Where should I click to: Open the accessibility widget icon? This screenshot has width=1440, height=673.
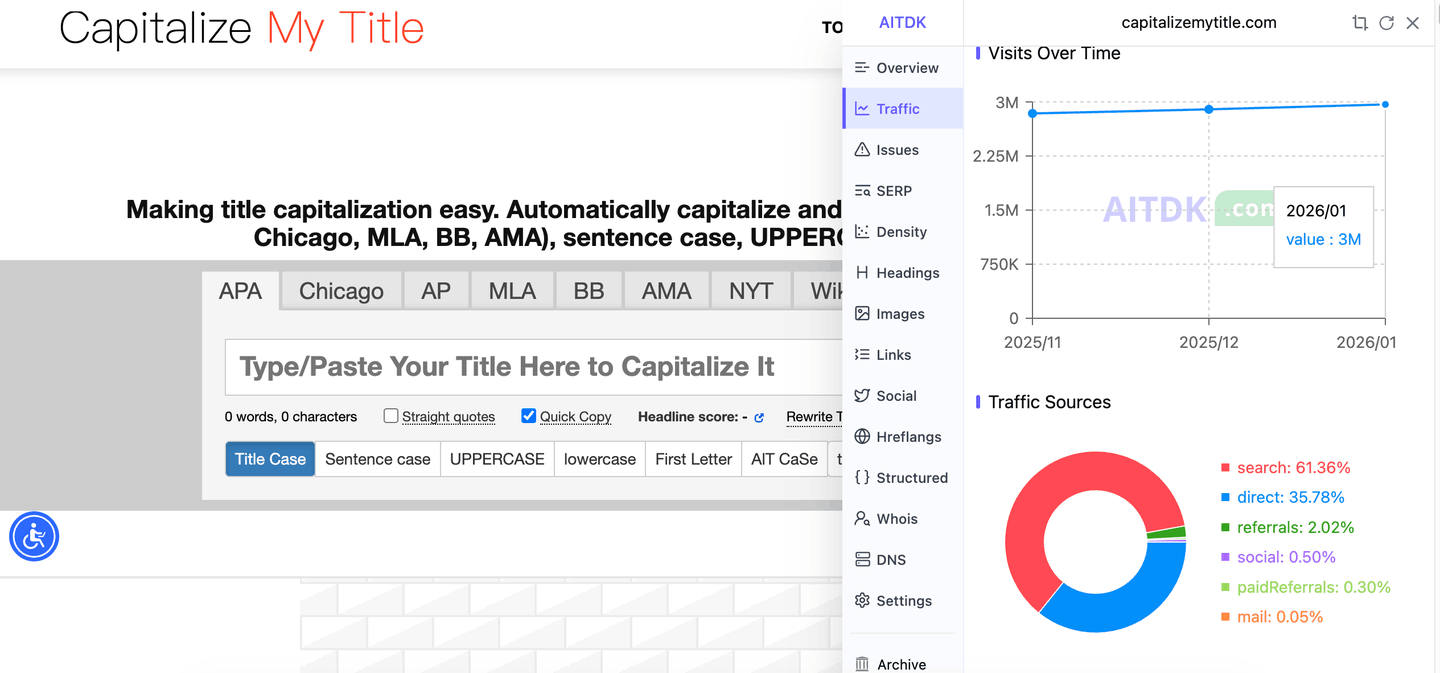(35, 537)
